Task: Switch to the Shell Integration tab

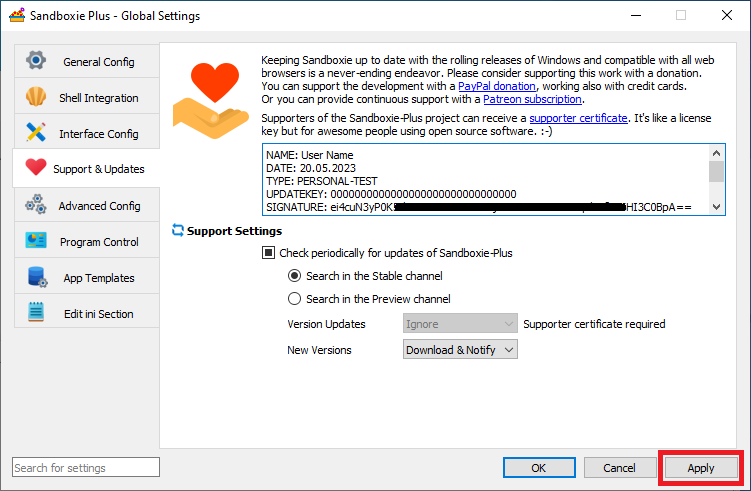Action: (x=98, y=98)
